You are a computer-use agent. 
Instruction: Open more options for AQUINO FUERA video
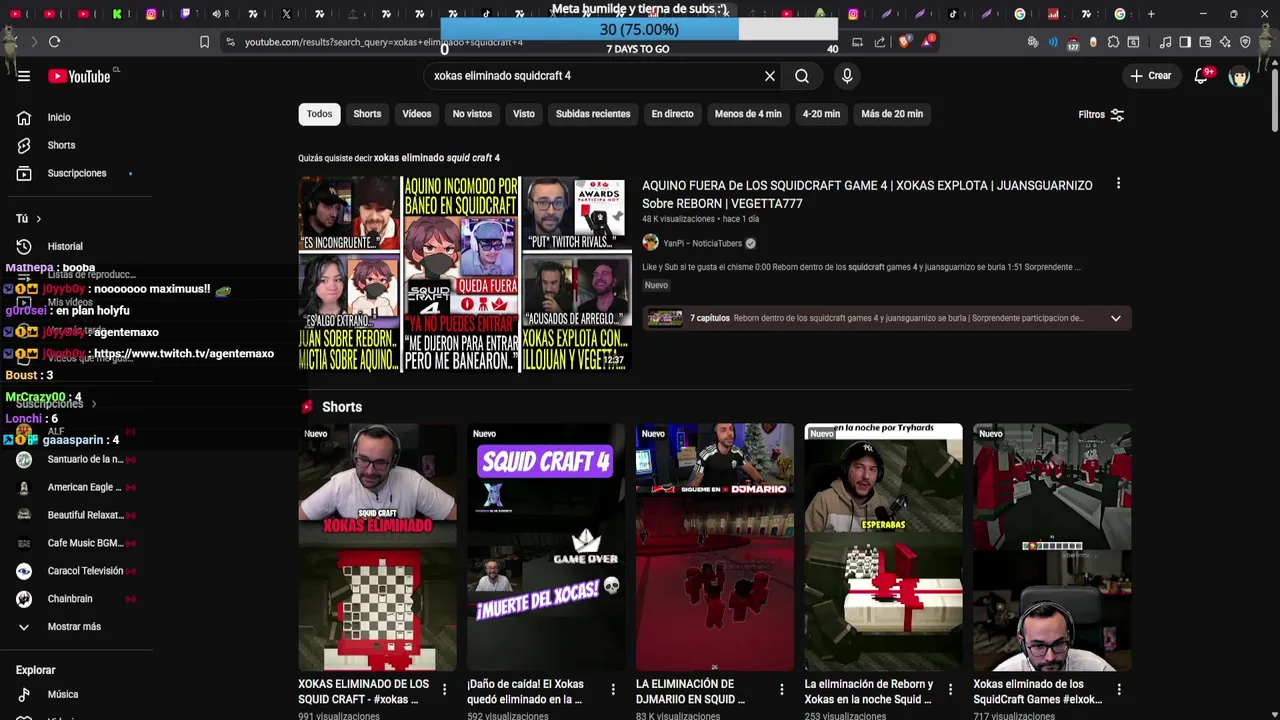1118,184
